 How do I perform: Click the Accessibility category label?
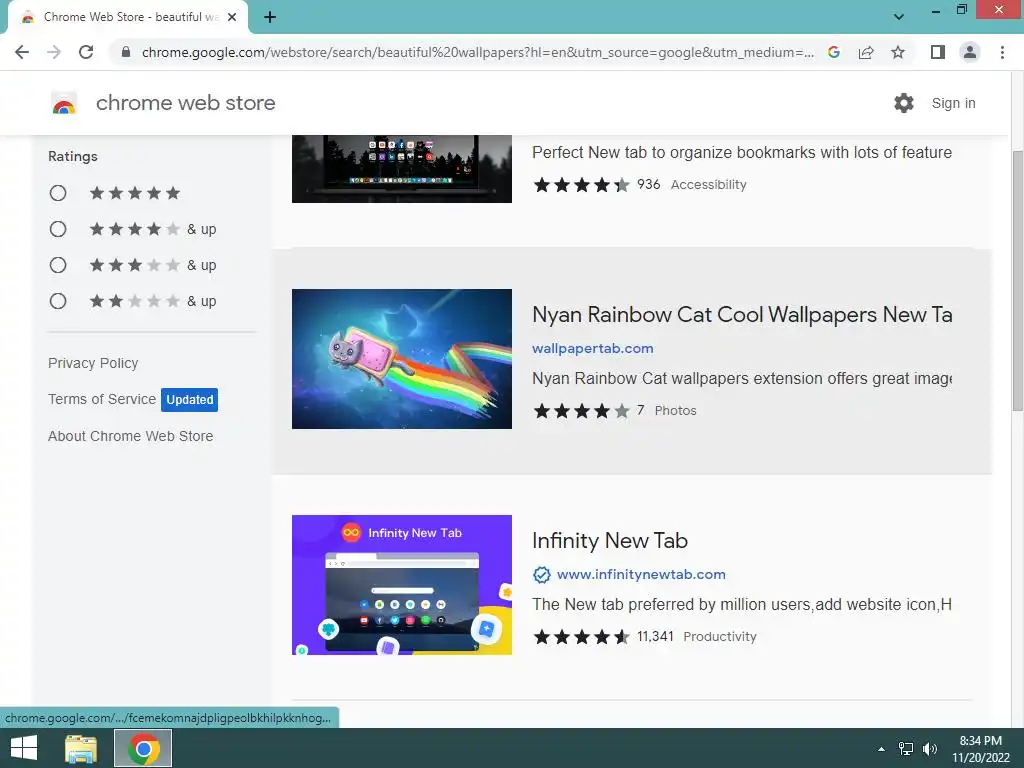[709, 185]
